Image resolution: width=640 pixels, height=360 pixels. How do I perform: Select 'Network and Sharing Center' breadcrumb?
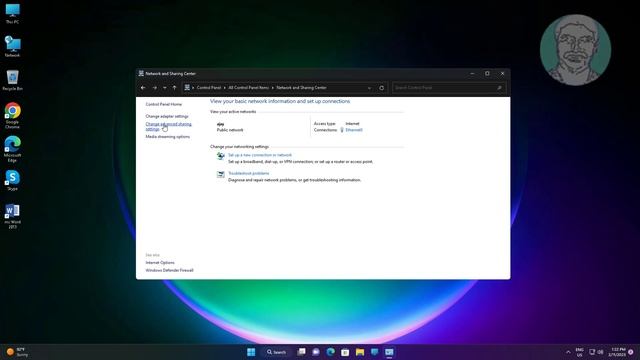click(x=301, y=88)
